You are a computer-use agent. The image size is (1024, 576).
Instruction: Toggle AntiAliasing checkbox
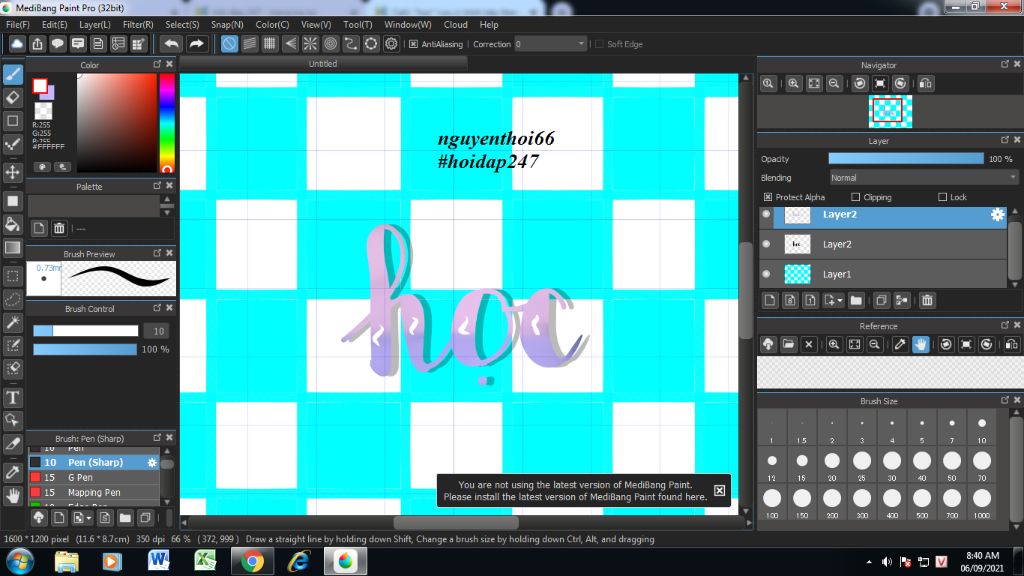(413, 44)
